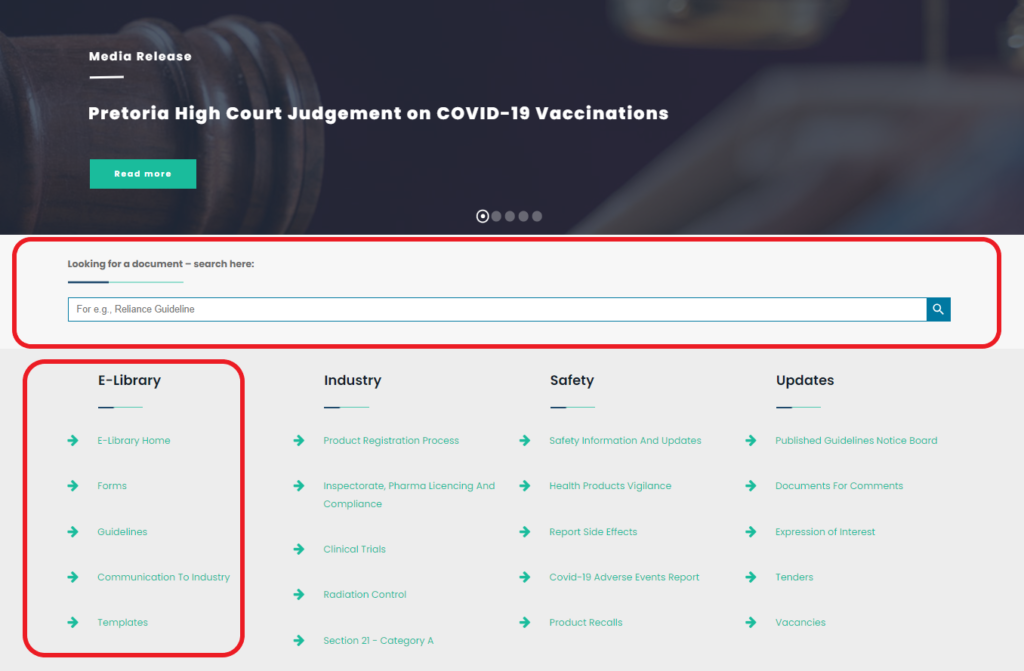Click the arrow icon next to Clinical Trials
The width and height of the screenshot is (1024, 671).
pos(299,549)
